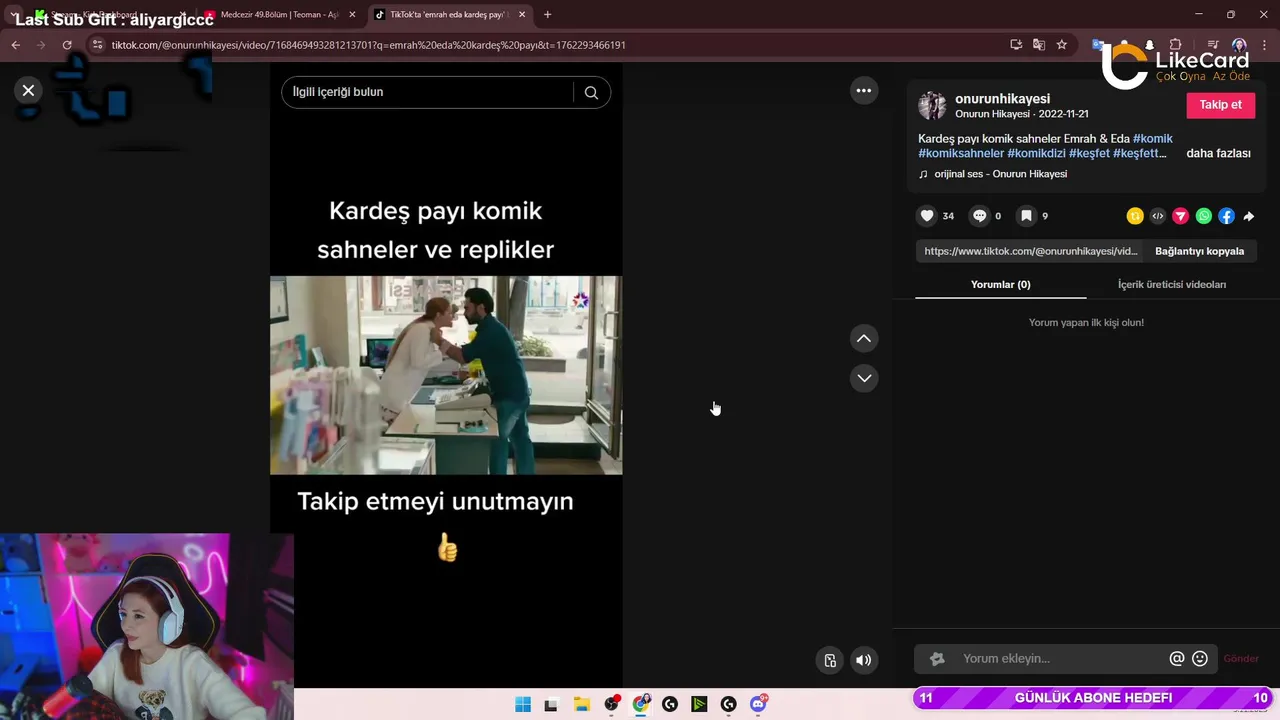Toggle auto-scroll icon beside volume button

[x=830, y=660]
